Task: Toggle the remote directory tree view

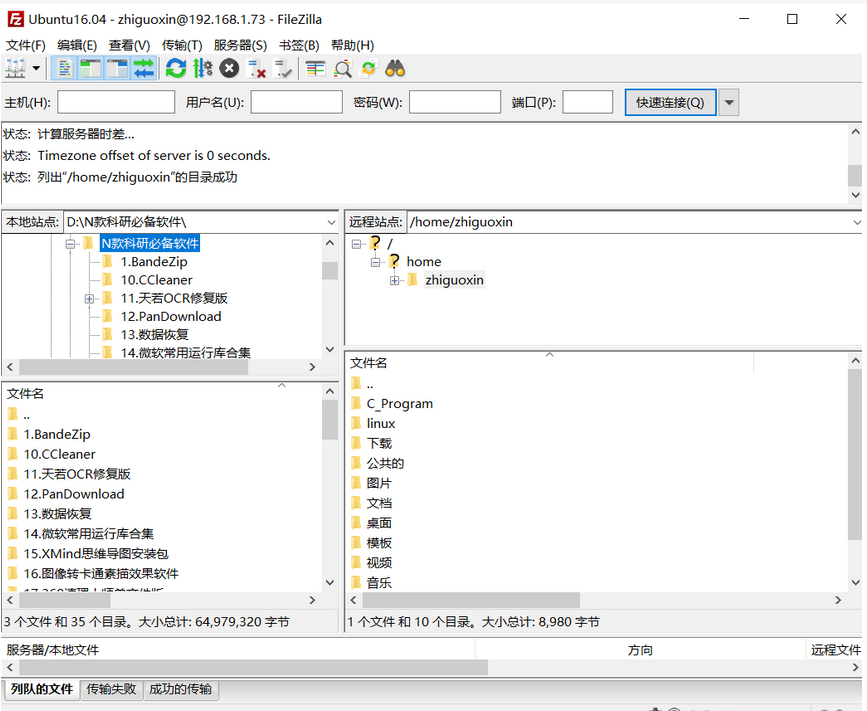Action: coord(117,69)
